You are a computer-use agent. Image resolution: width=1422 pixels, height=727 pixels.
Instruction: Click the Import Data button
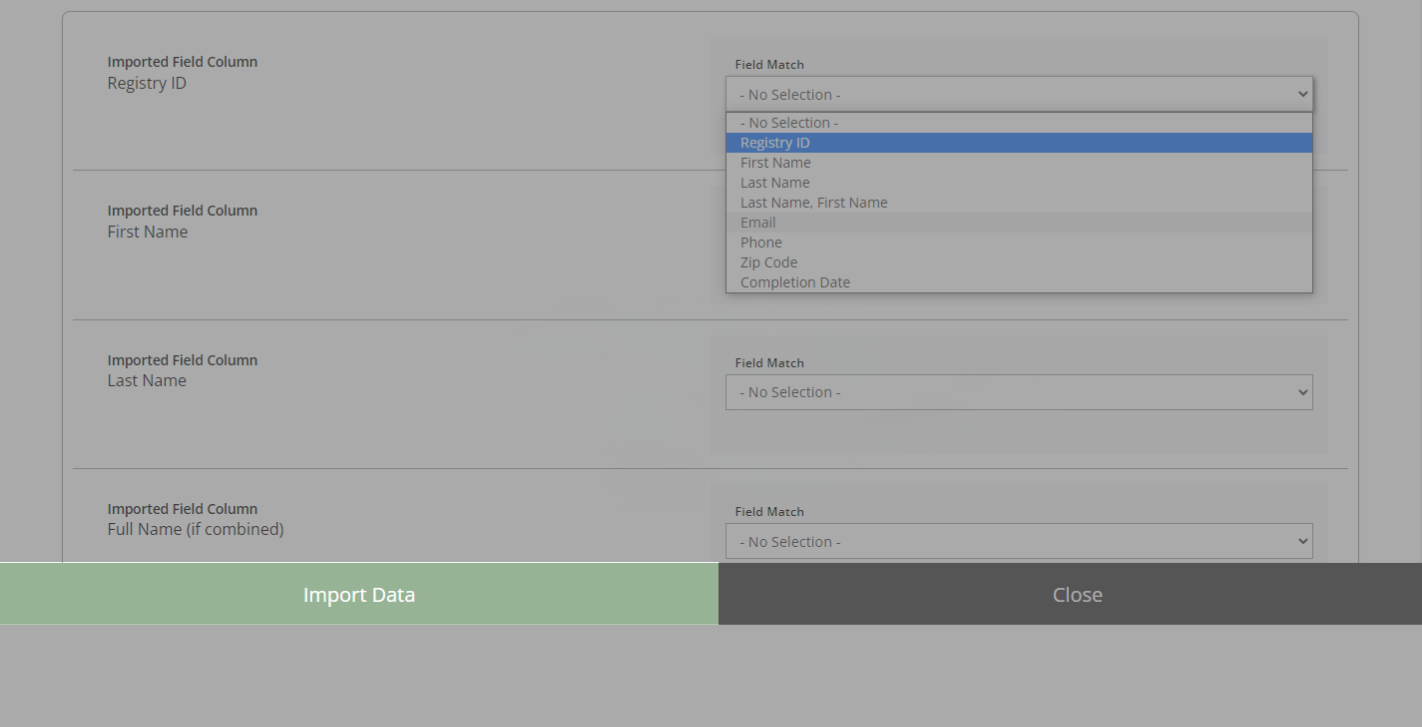(x=359, y=594)
